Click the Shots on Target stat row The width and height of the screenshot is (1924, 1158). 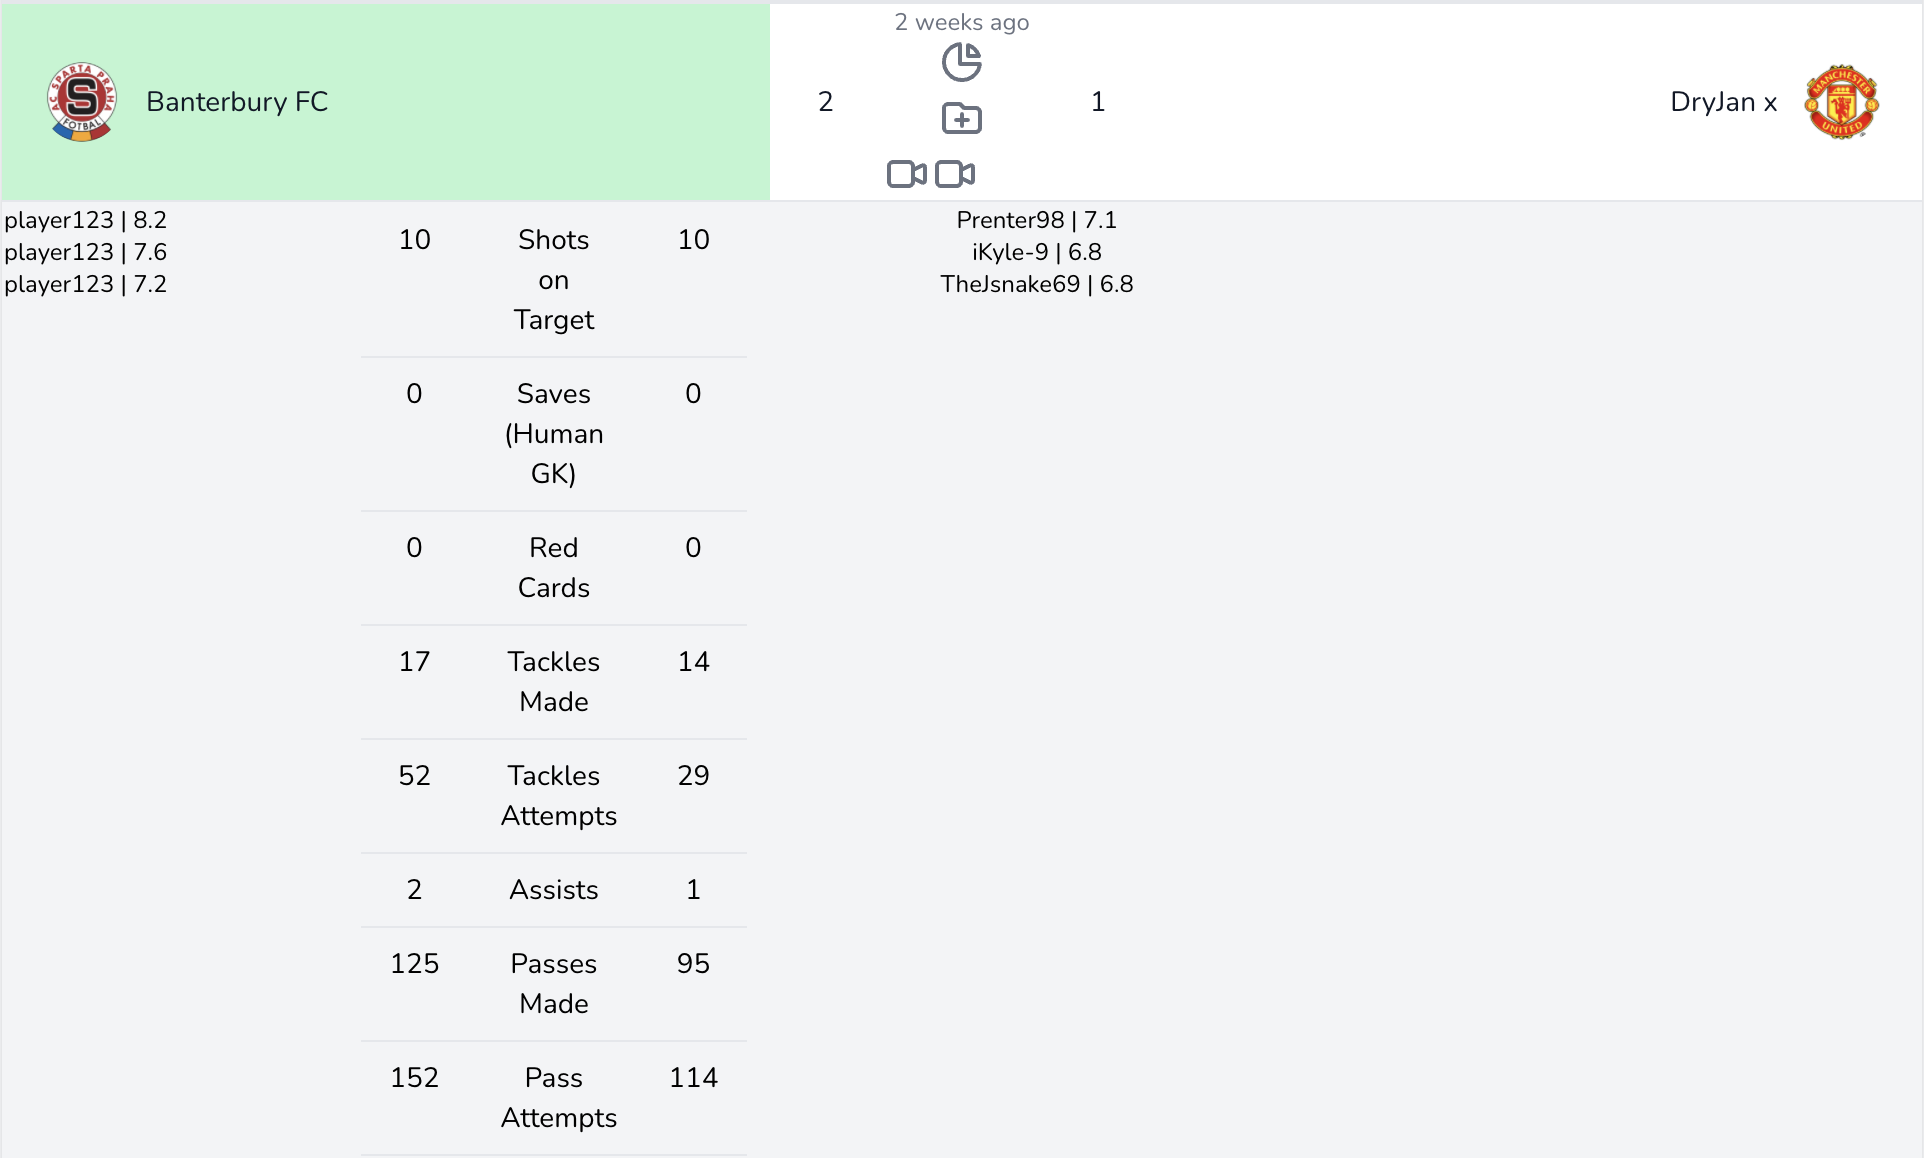coord(553,280)
